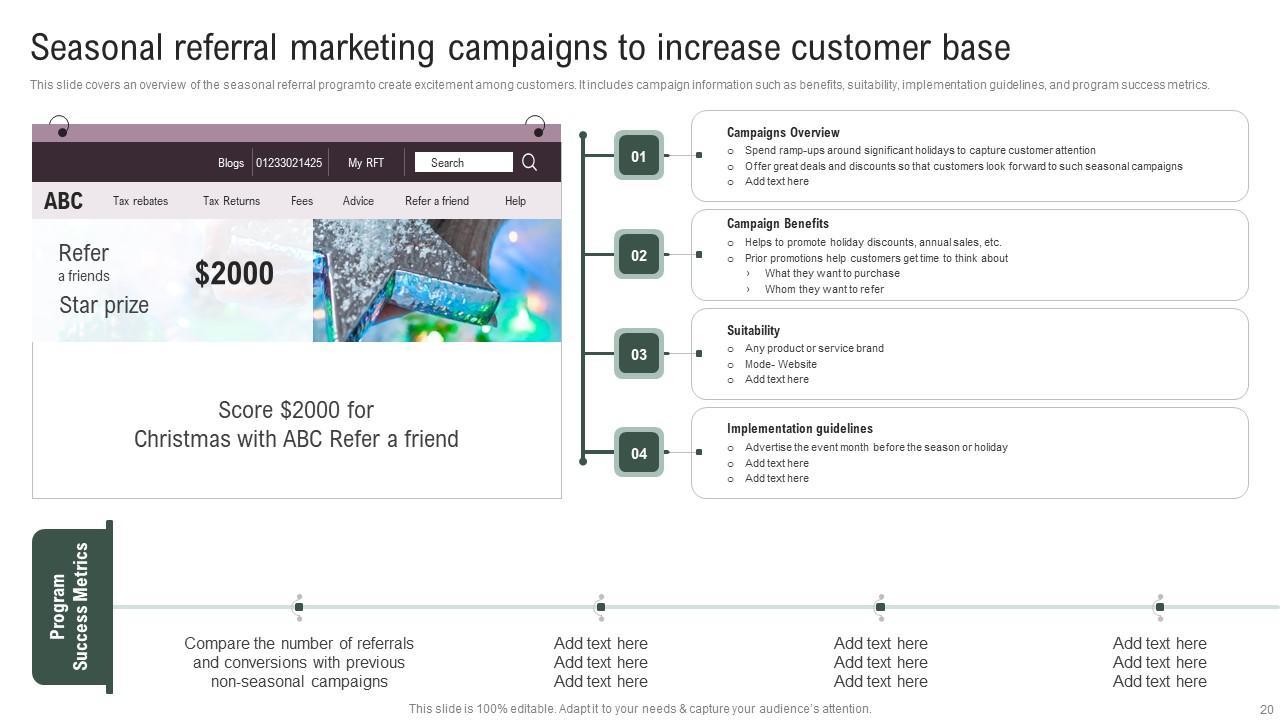Click the "Helps to promote holiday discounts" bullet

873,242
